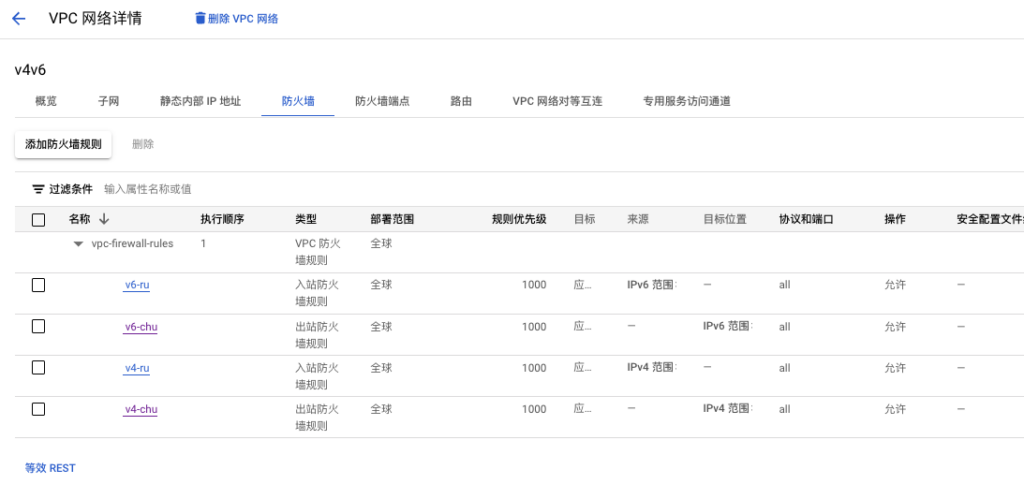Viewport: 1024px width, 499px height.
Task: Select the 静态内部 IP 地址 tab
Action: click(x=200, y=101)
